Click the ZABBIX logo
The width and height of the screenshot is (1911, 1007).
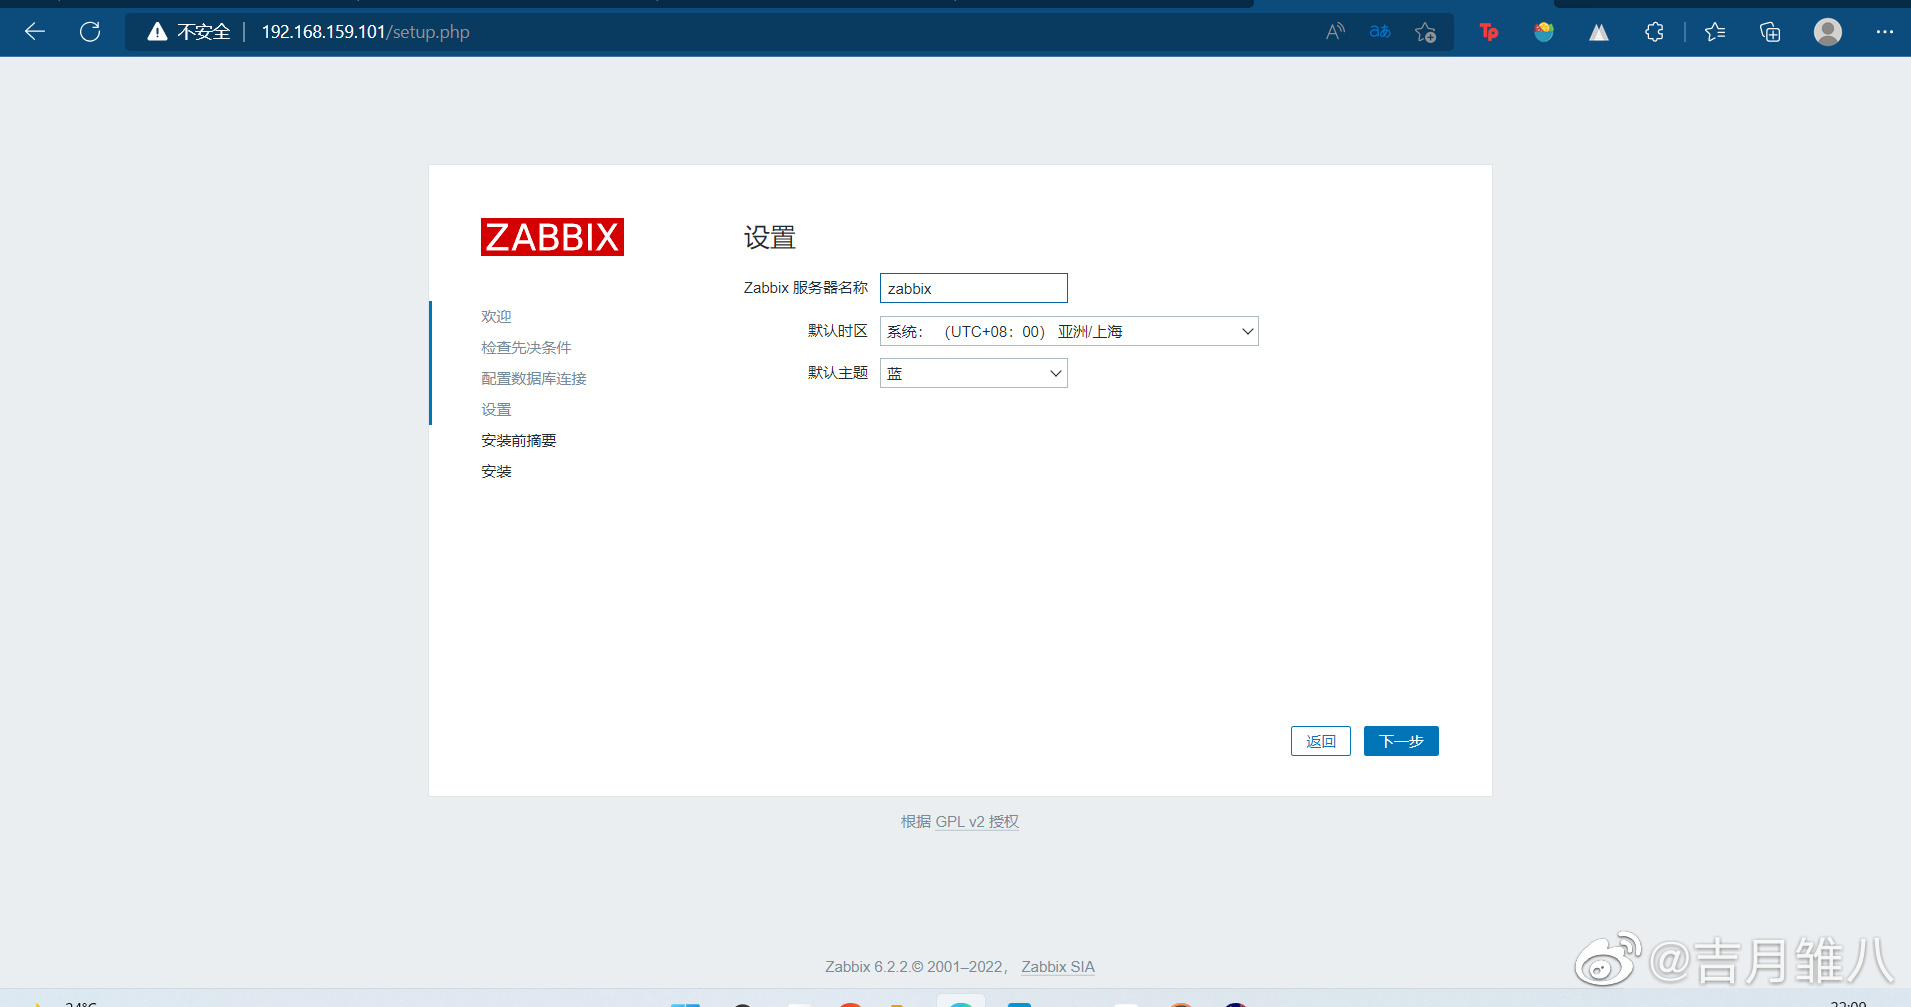point(552,237)
